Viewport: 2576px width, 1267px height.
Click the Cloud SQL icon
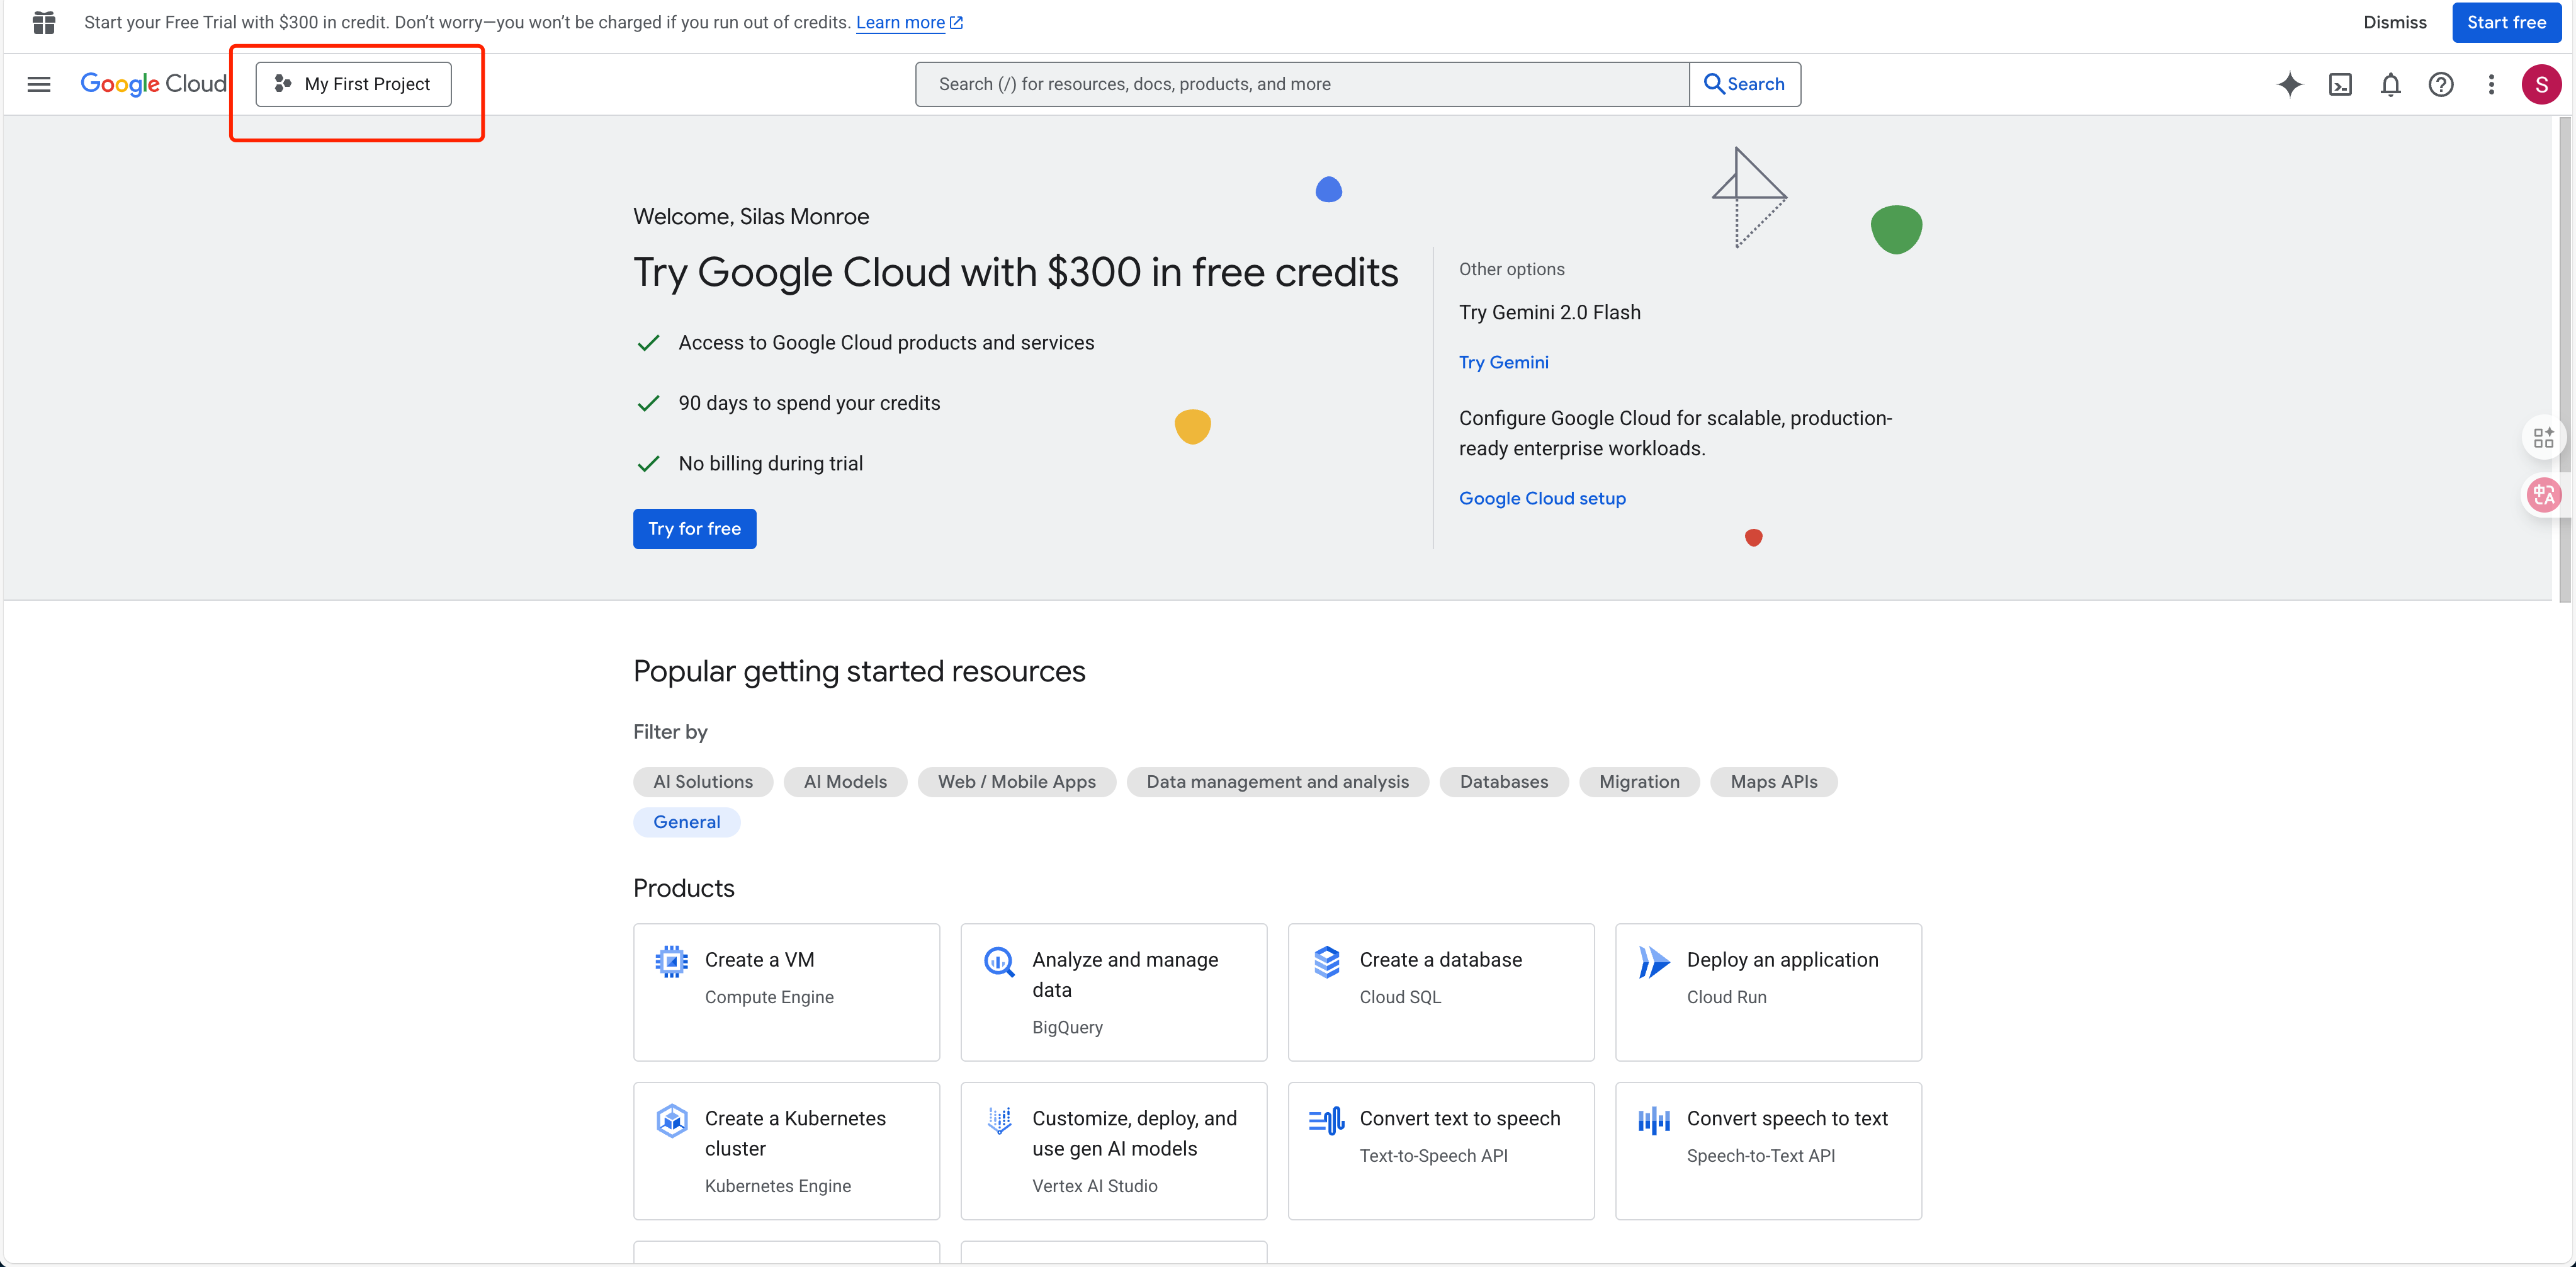click(1326, 961)
